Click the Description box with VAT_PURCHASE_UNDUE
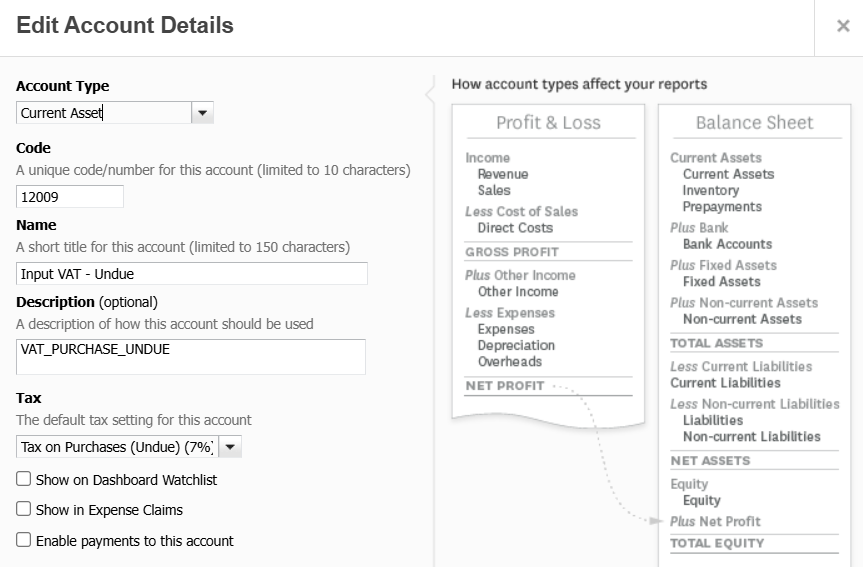The height and width of the screenshot is (567, 863). click(191, 357)
